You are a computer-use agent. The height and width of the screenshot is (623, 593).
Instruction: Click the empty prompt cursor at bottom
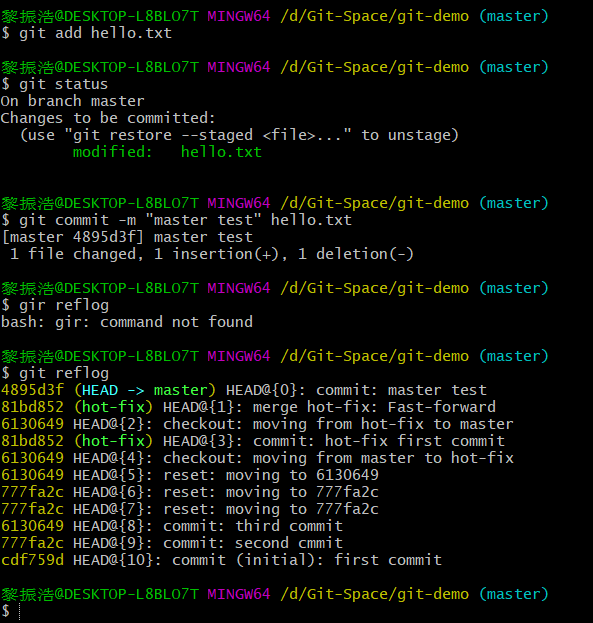[19, 611]
